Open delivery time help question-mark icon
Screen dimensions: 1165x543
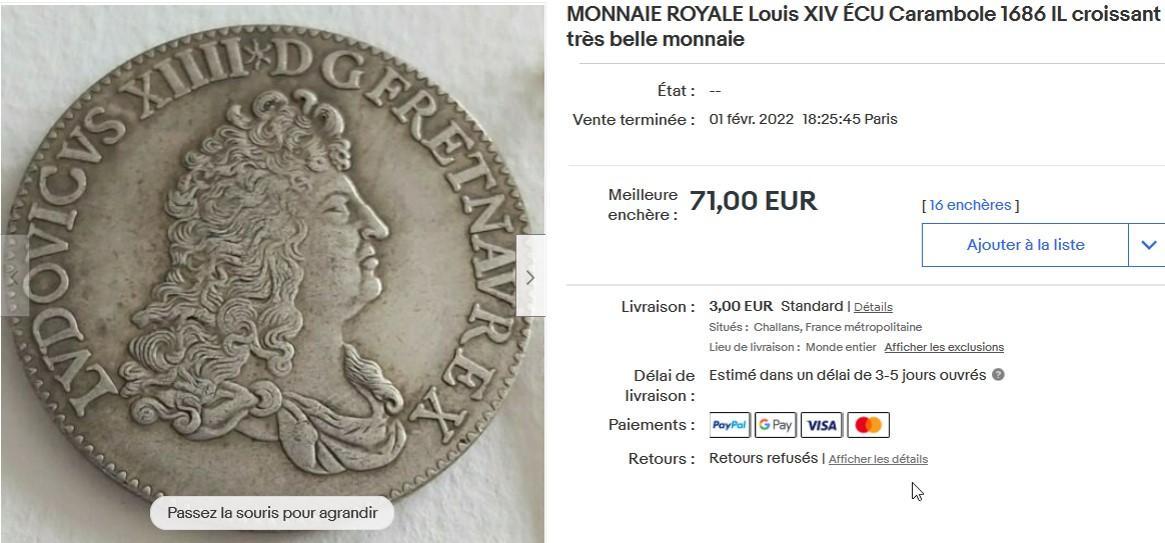(x=999, y=374)
